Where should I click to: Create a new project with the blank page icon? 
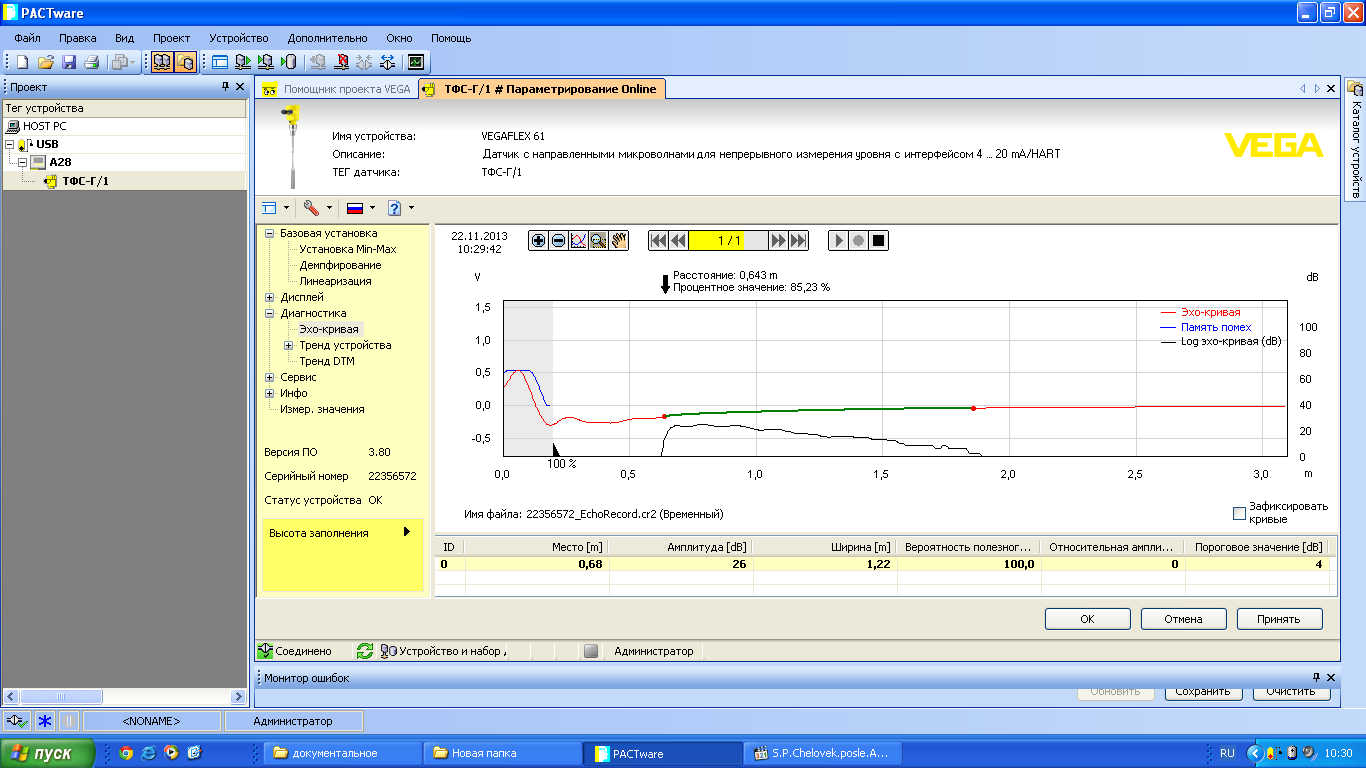click(22, 62)
